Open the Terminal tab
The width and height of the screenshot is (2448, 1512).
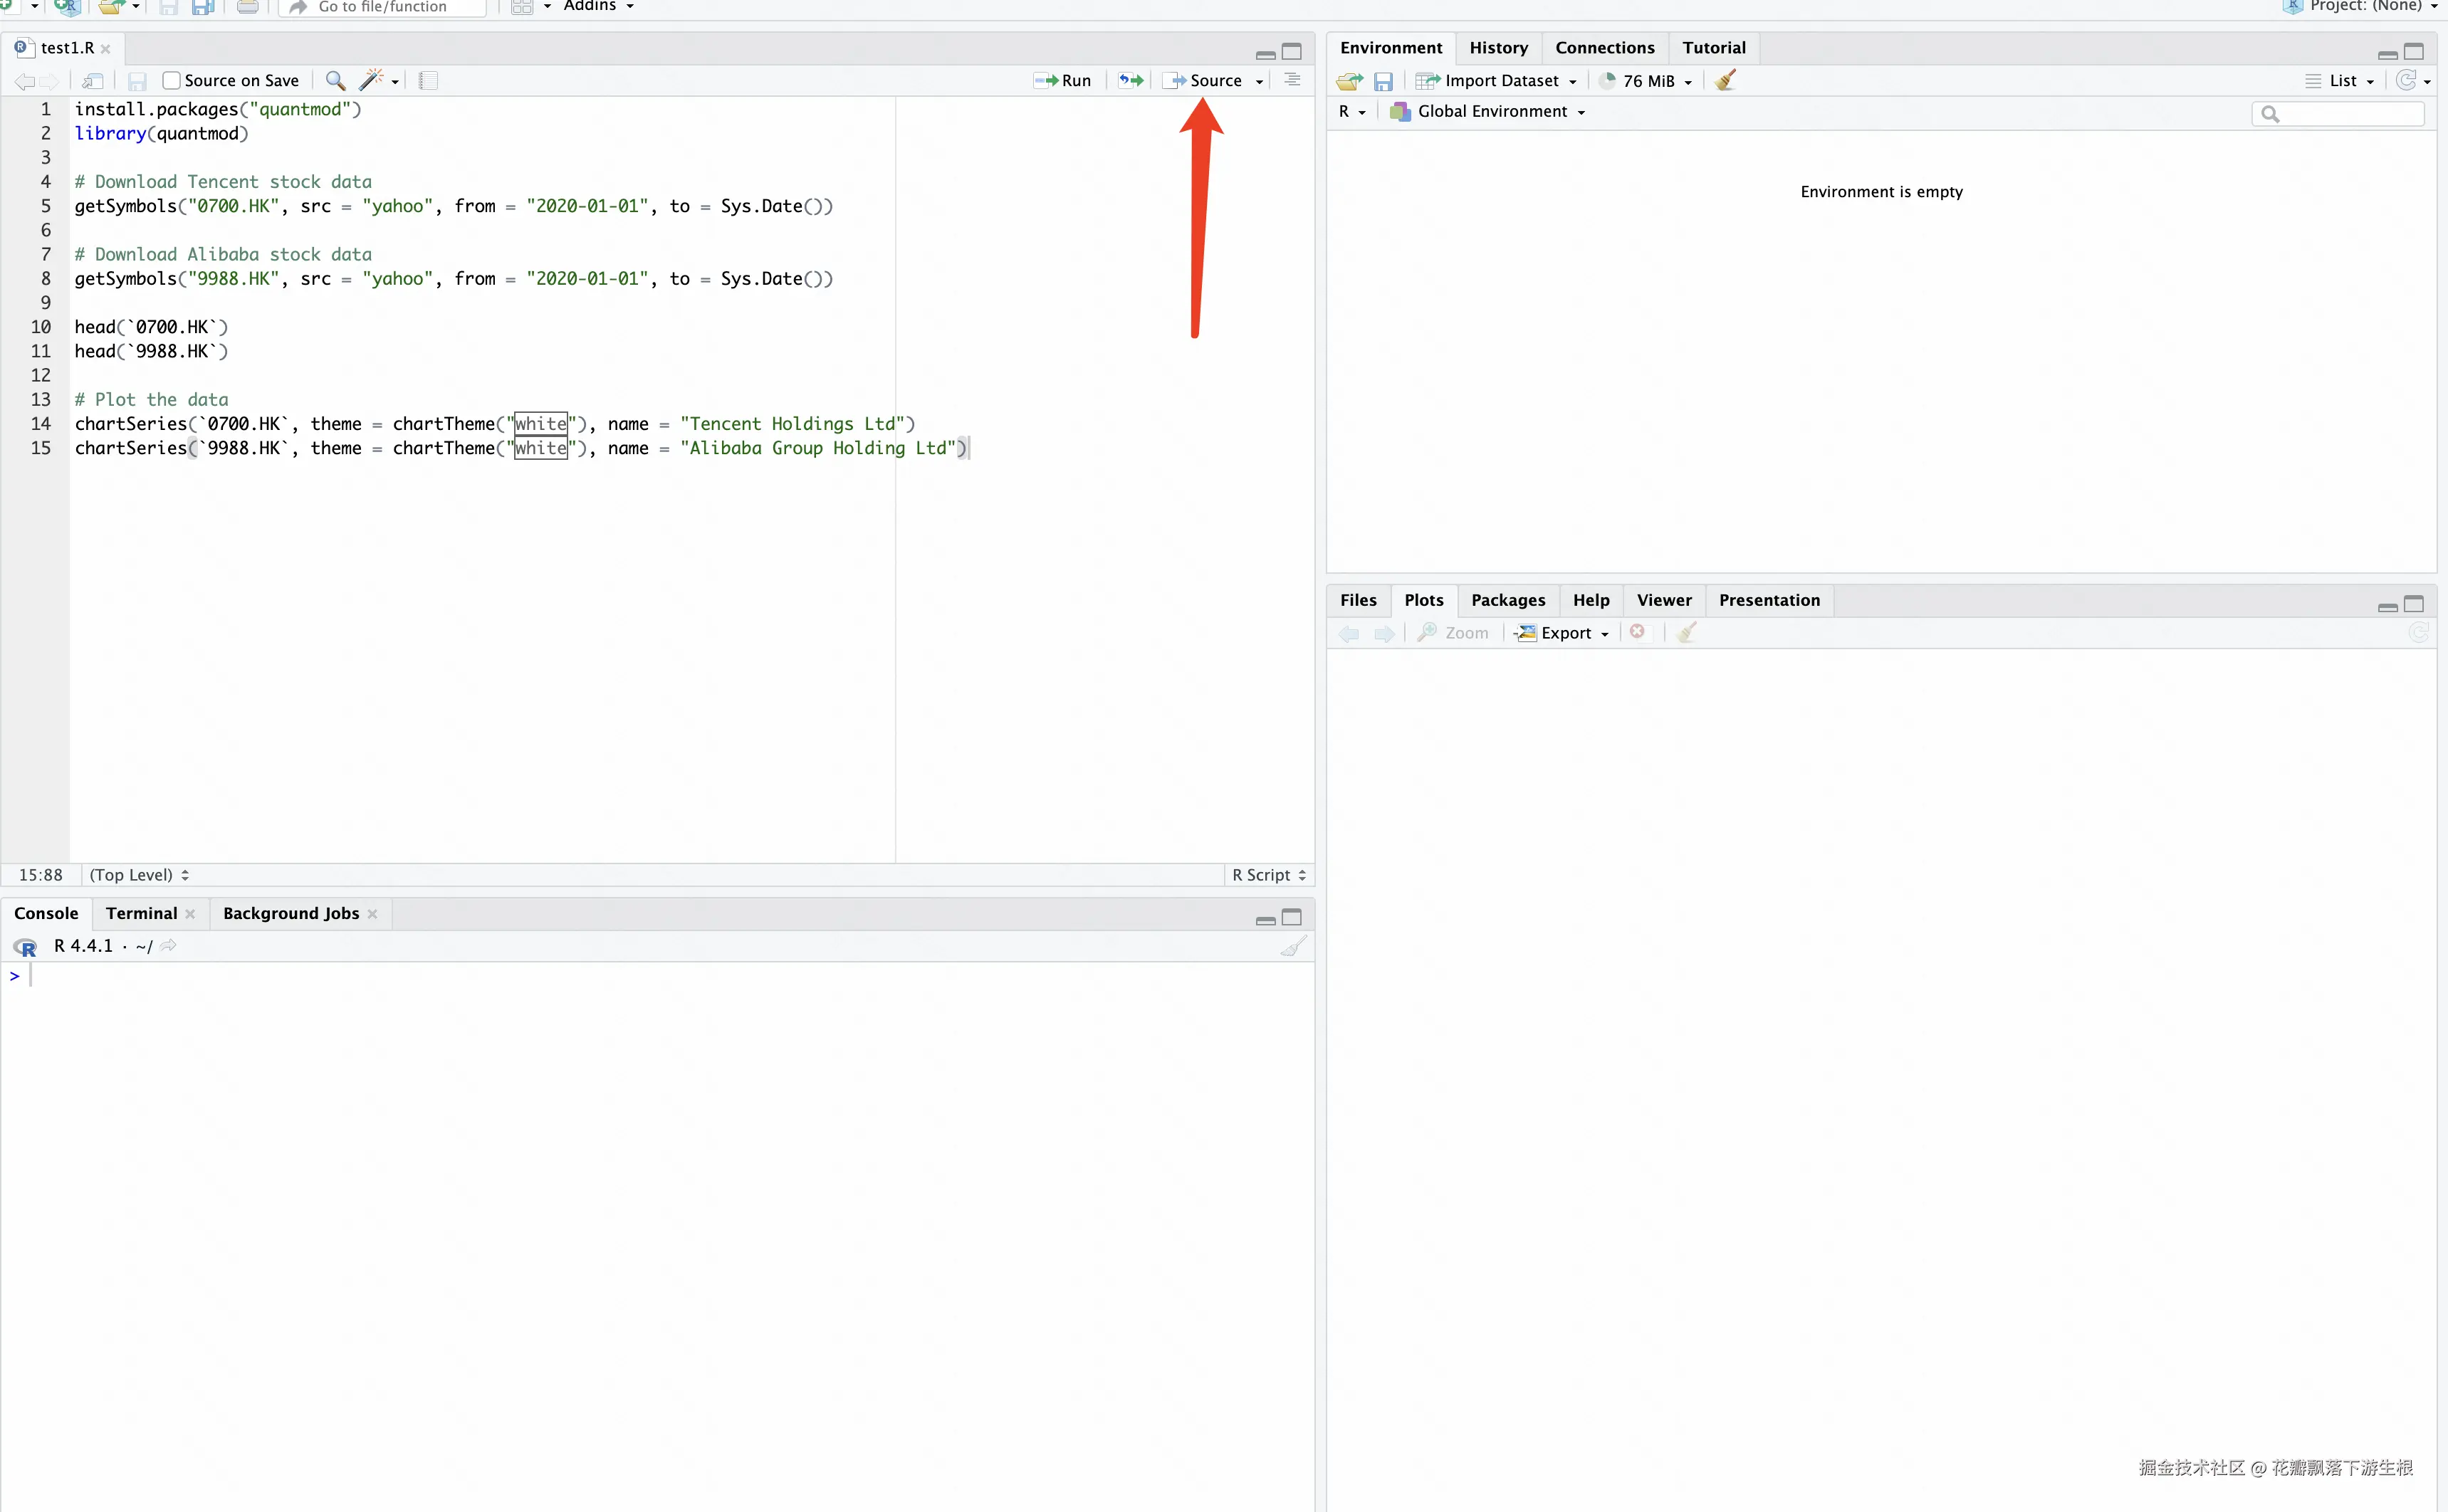[141, 913]
